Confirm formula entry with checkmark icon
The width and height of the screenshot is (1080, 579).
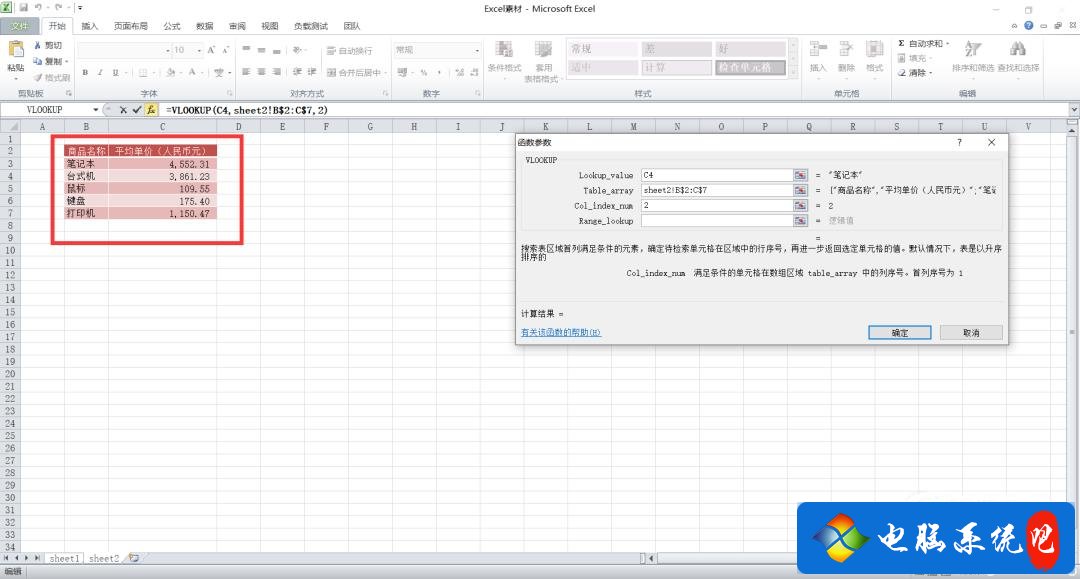pyautogui.click(x=137, y=110)
